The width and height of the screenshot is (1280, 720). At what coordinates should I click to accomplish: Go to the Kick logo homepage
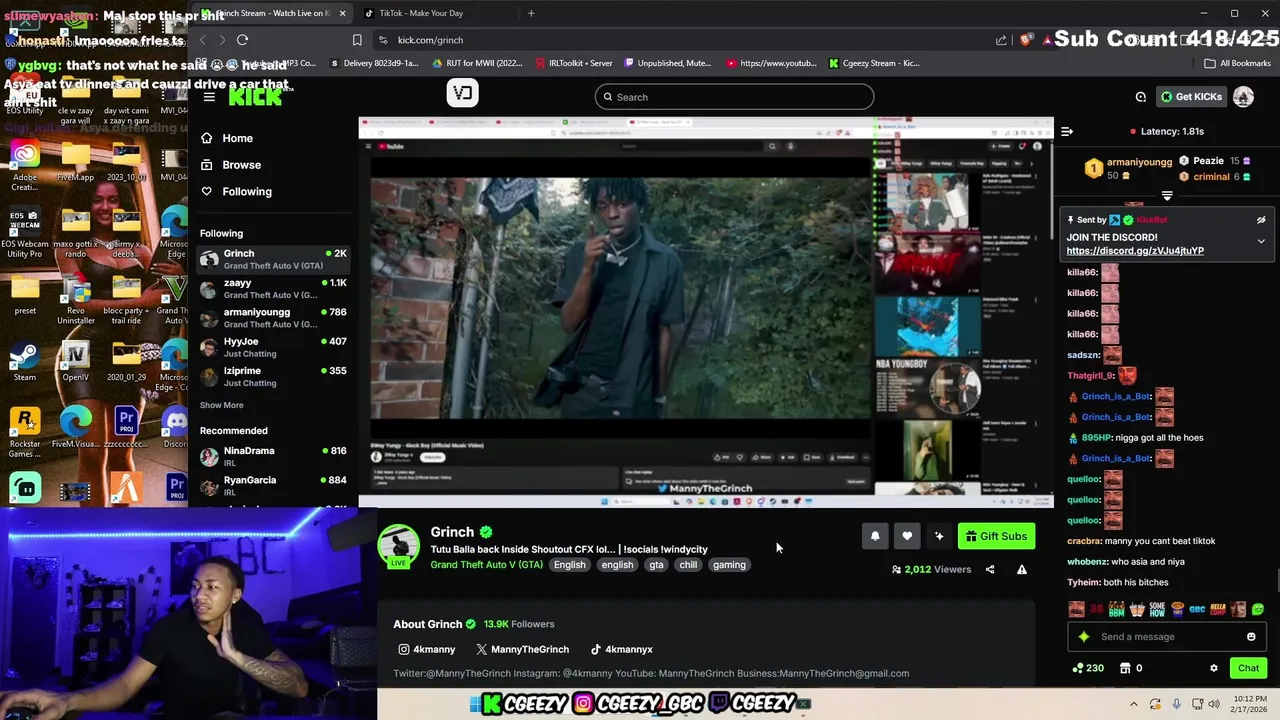pyautogui.click(x=256, y=96)
